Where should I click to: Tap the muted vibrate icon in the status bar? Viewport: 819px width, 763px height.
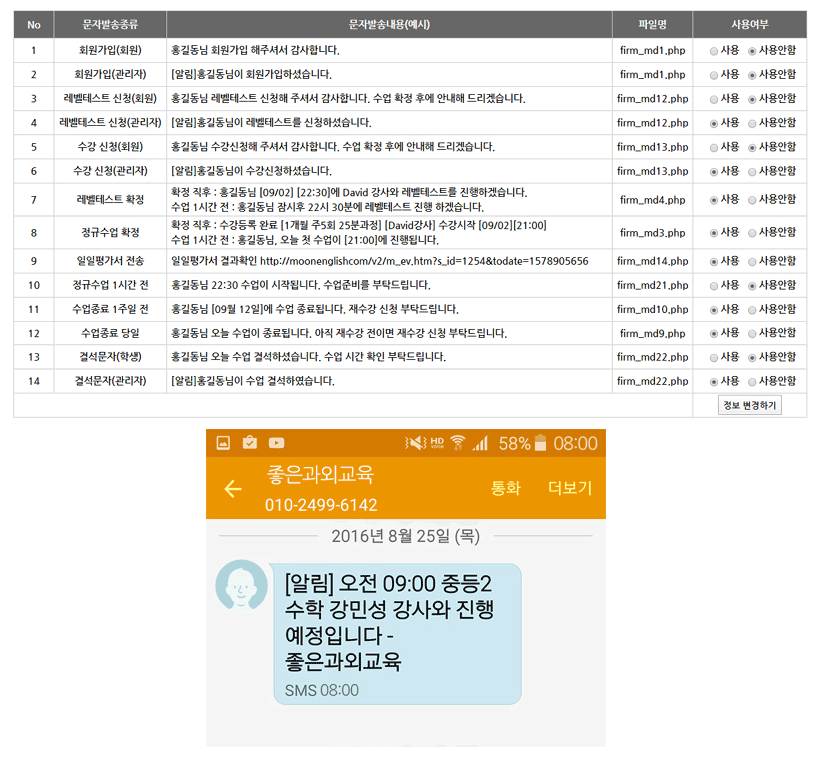point(414,443)
